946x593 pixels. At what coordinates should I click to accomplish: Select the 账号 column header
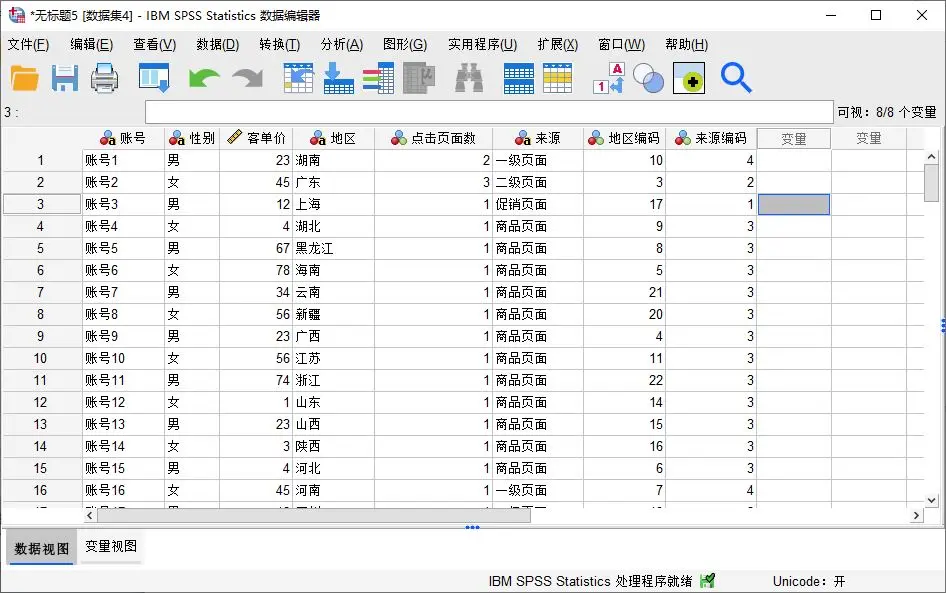point(123,138)
